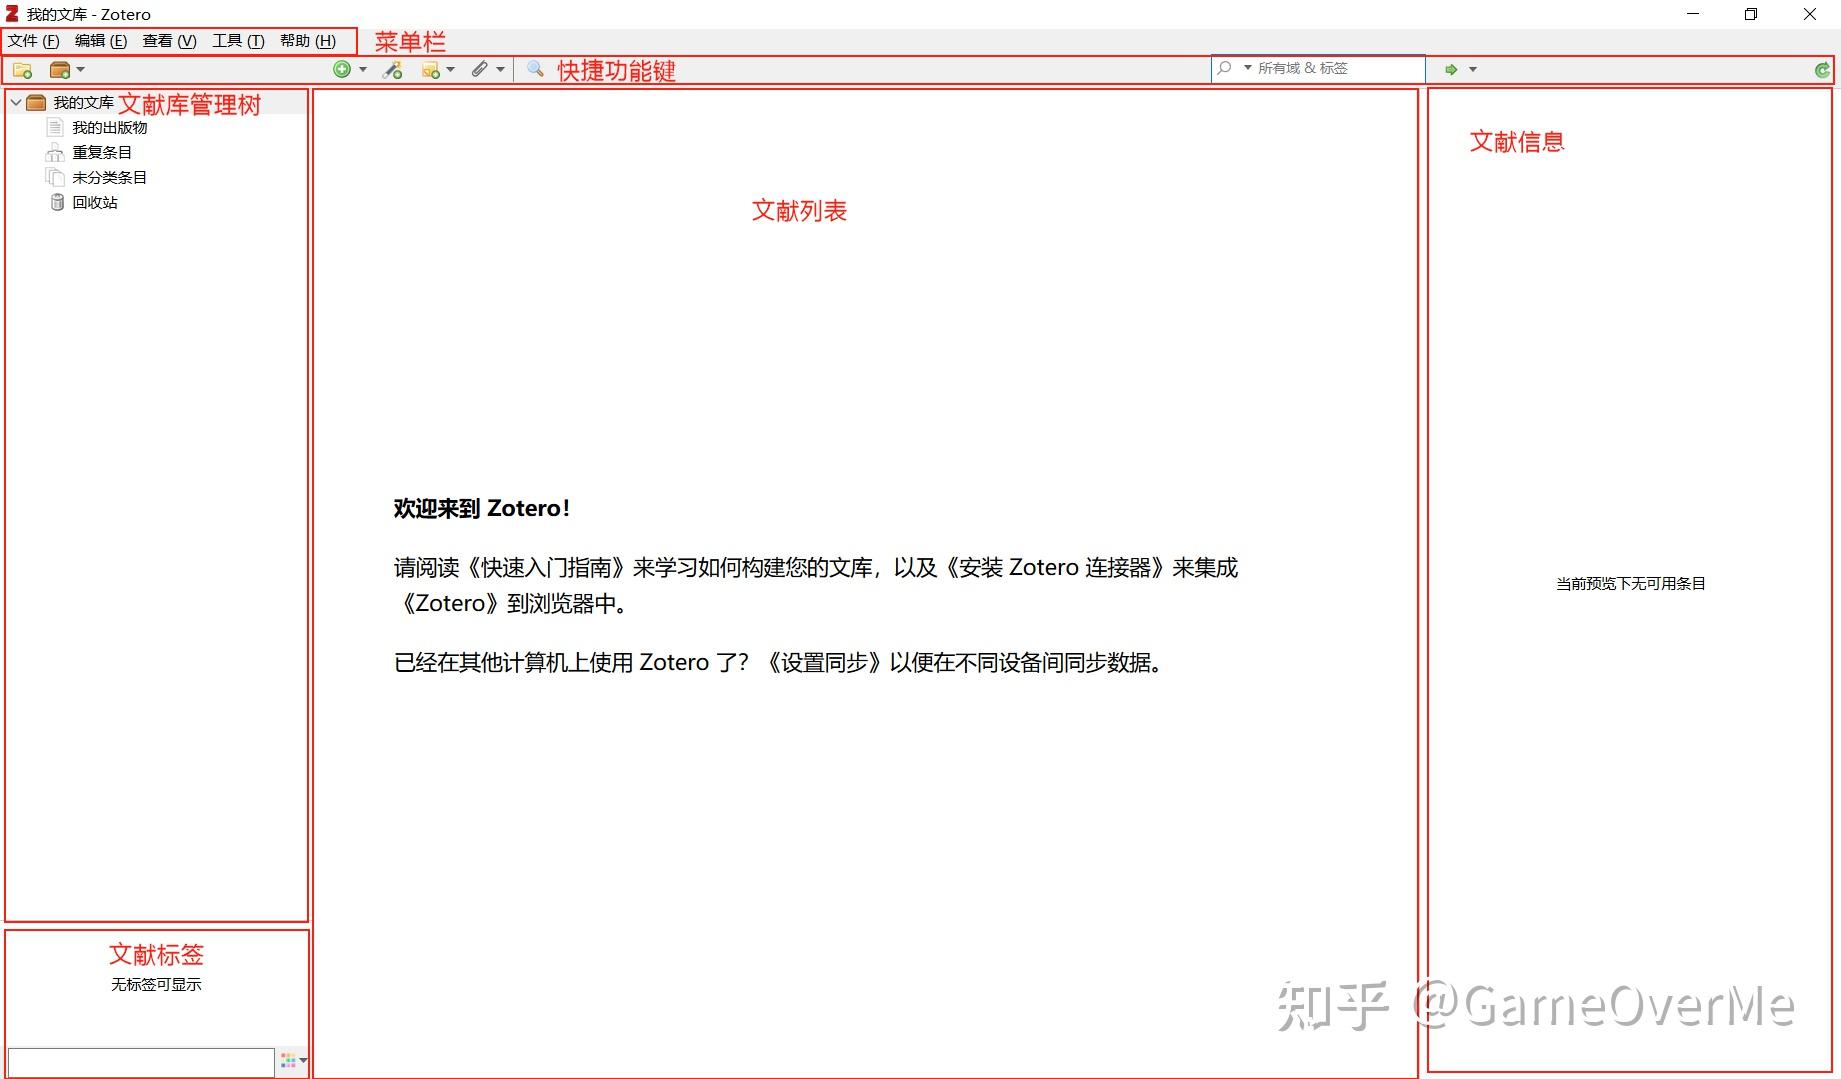Open the 文件 menu
Screen dimensions: 1841x1079
coord(31,41)
